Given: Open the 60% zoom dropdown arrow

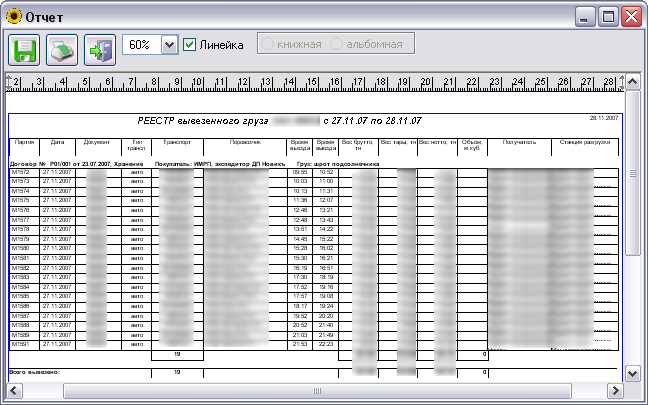Looking at the screenshot, I should tap(168, 45).
